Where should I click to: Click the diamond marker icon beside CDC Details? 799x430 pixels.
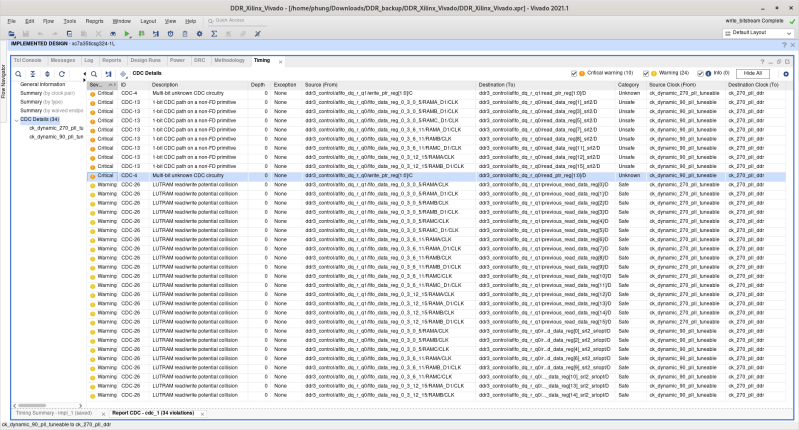click(123, 74)
